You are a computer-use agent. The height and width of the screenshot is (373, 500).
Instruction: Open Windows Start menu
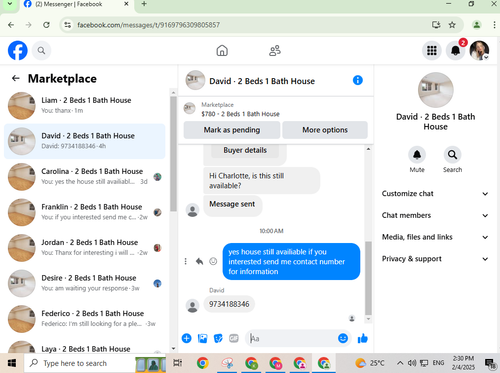click(12, 363)
